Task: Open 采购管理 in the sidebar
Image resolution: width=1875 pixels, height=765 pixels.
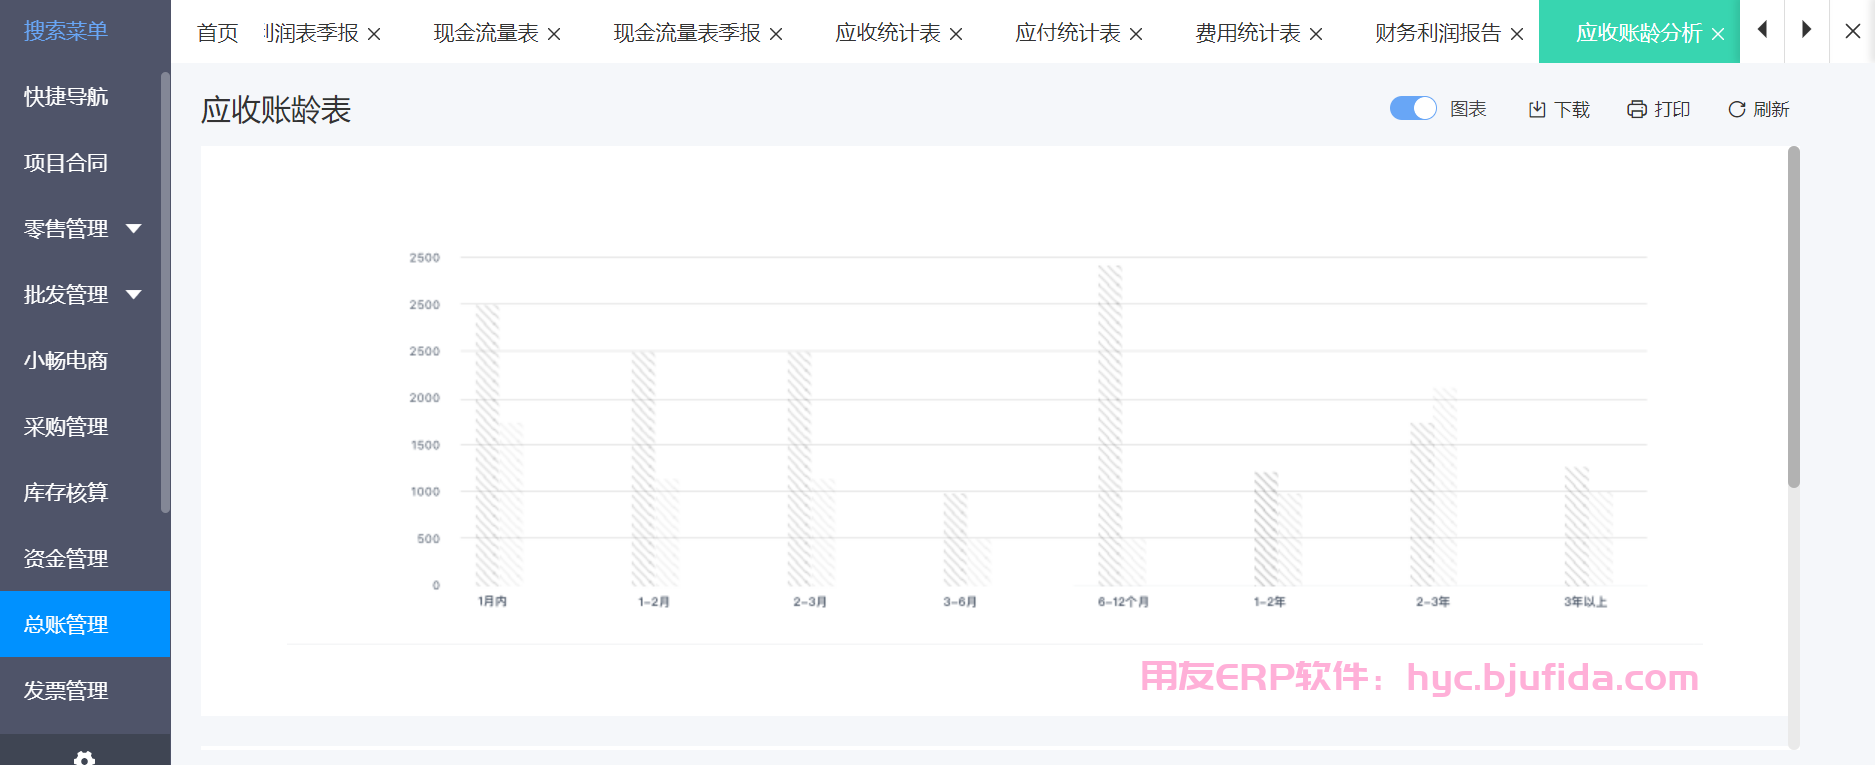Action: (x=66, y=427)
